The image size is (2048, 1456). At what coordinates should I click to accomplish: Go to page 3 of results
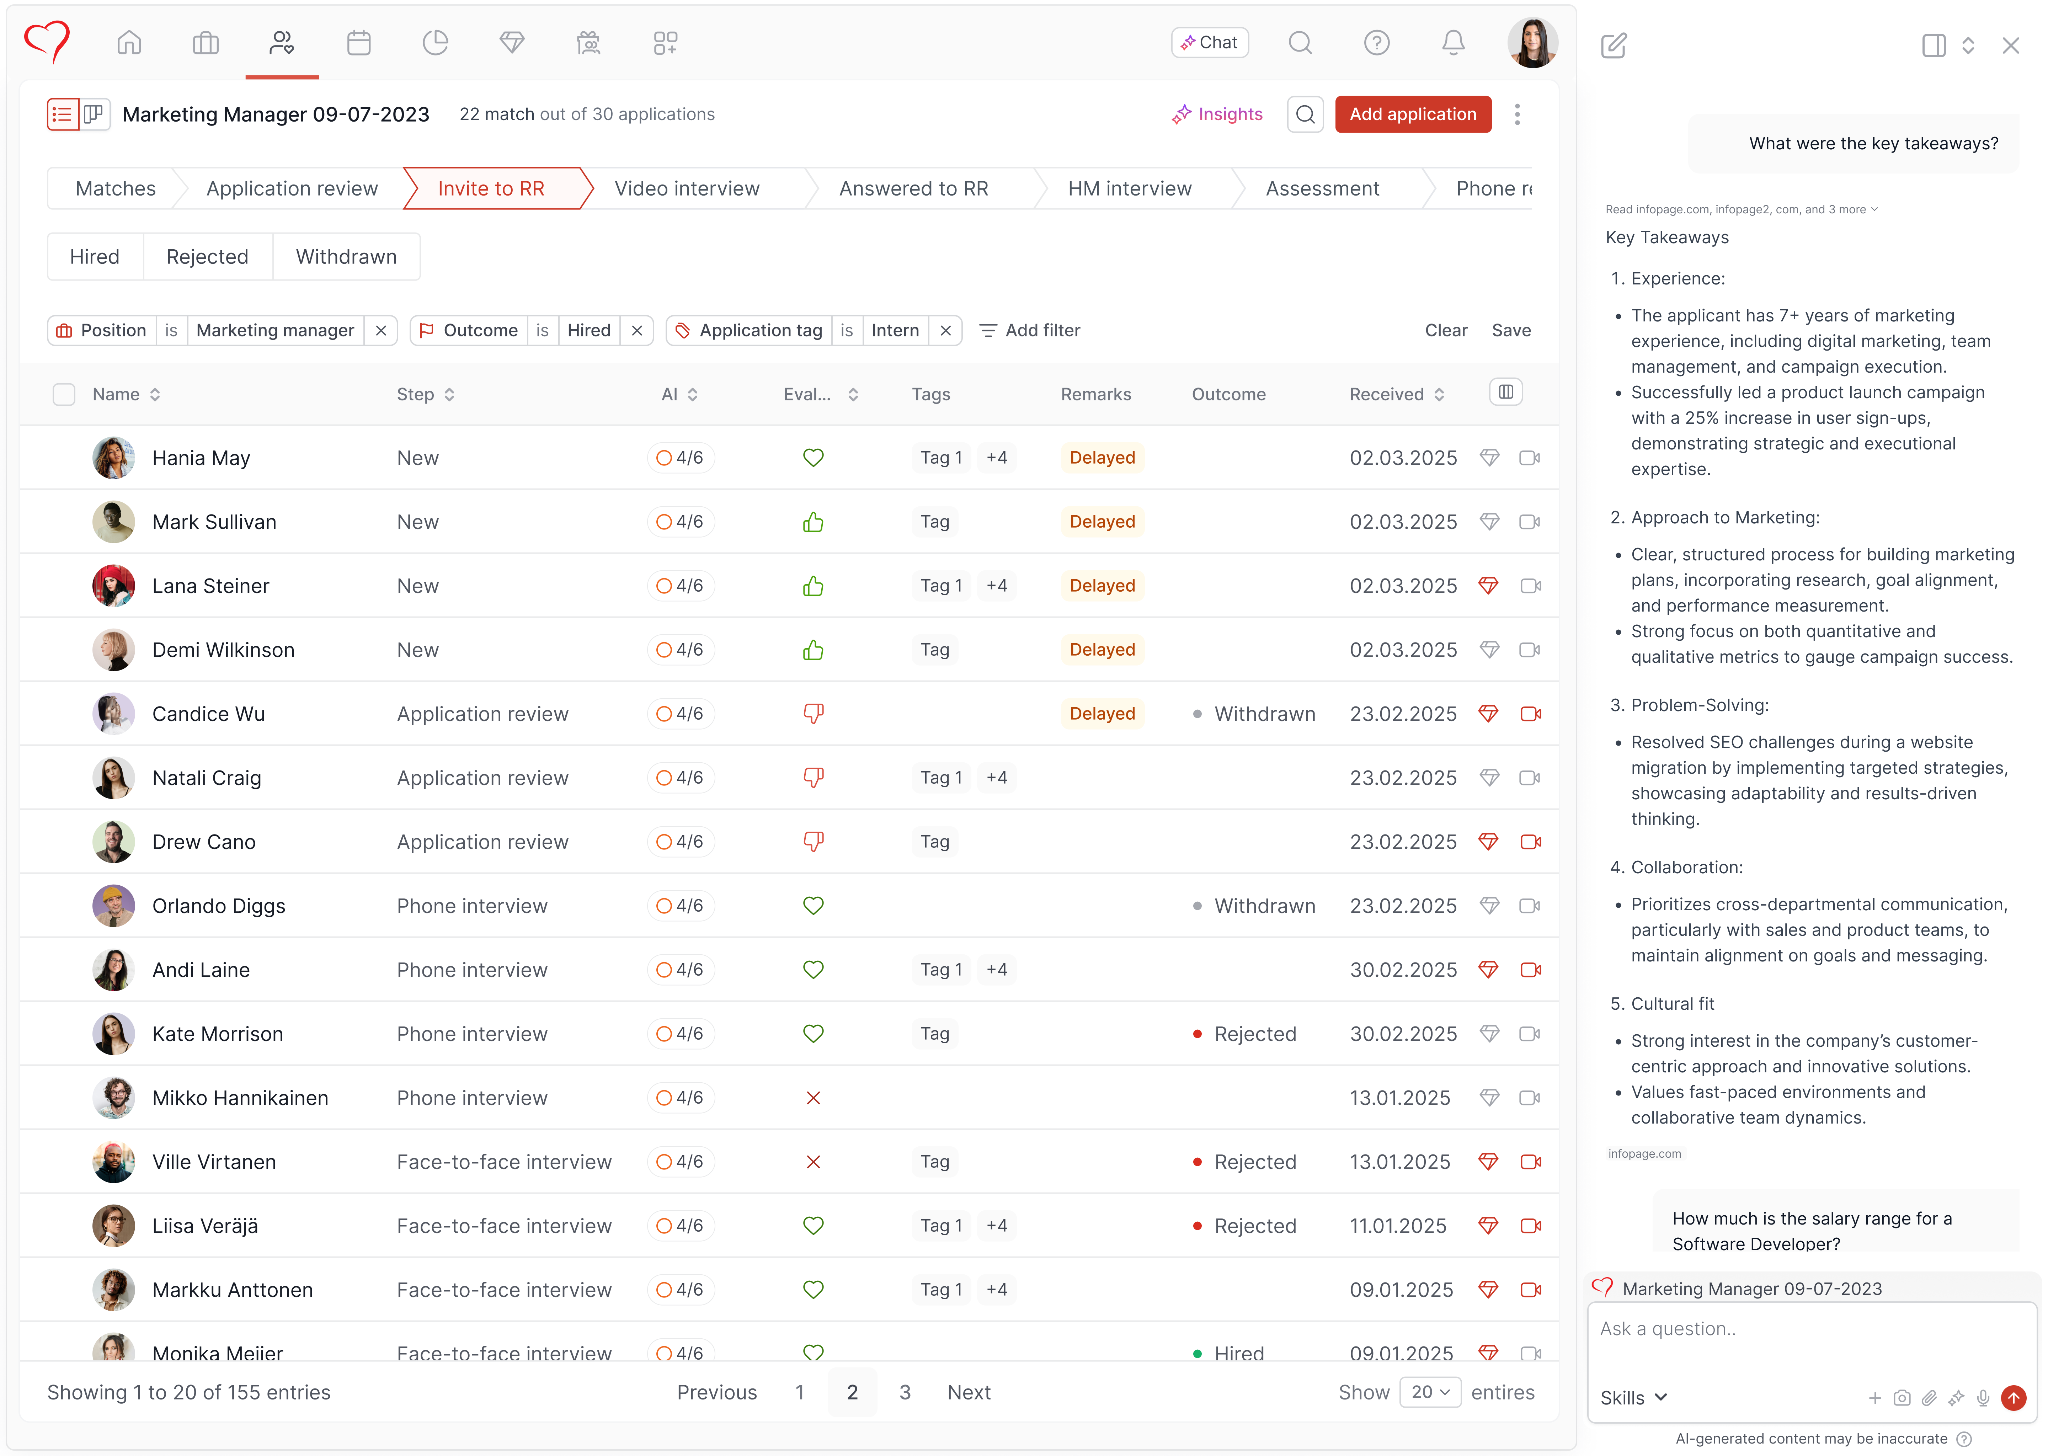click(905, 1392)
